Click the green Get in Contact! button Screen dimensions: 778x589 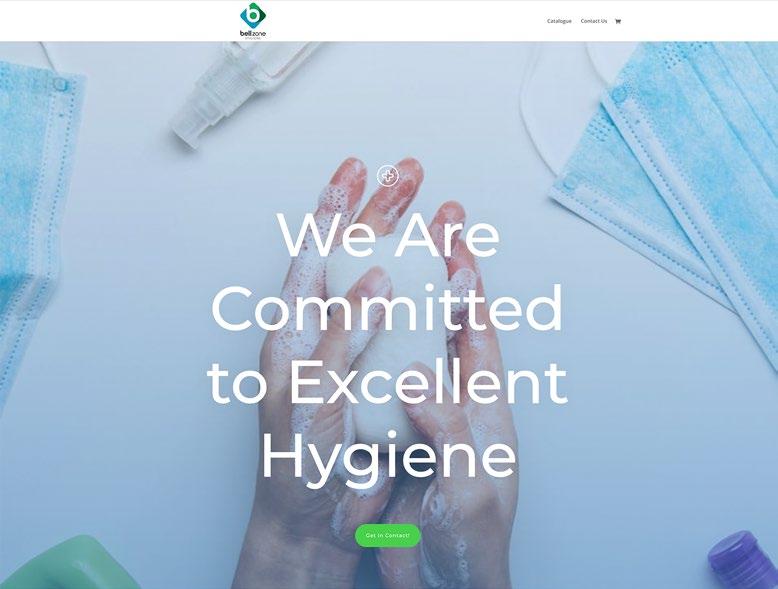[388, 535]
